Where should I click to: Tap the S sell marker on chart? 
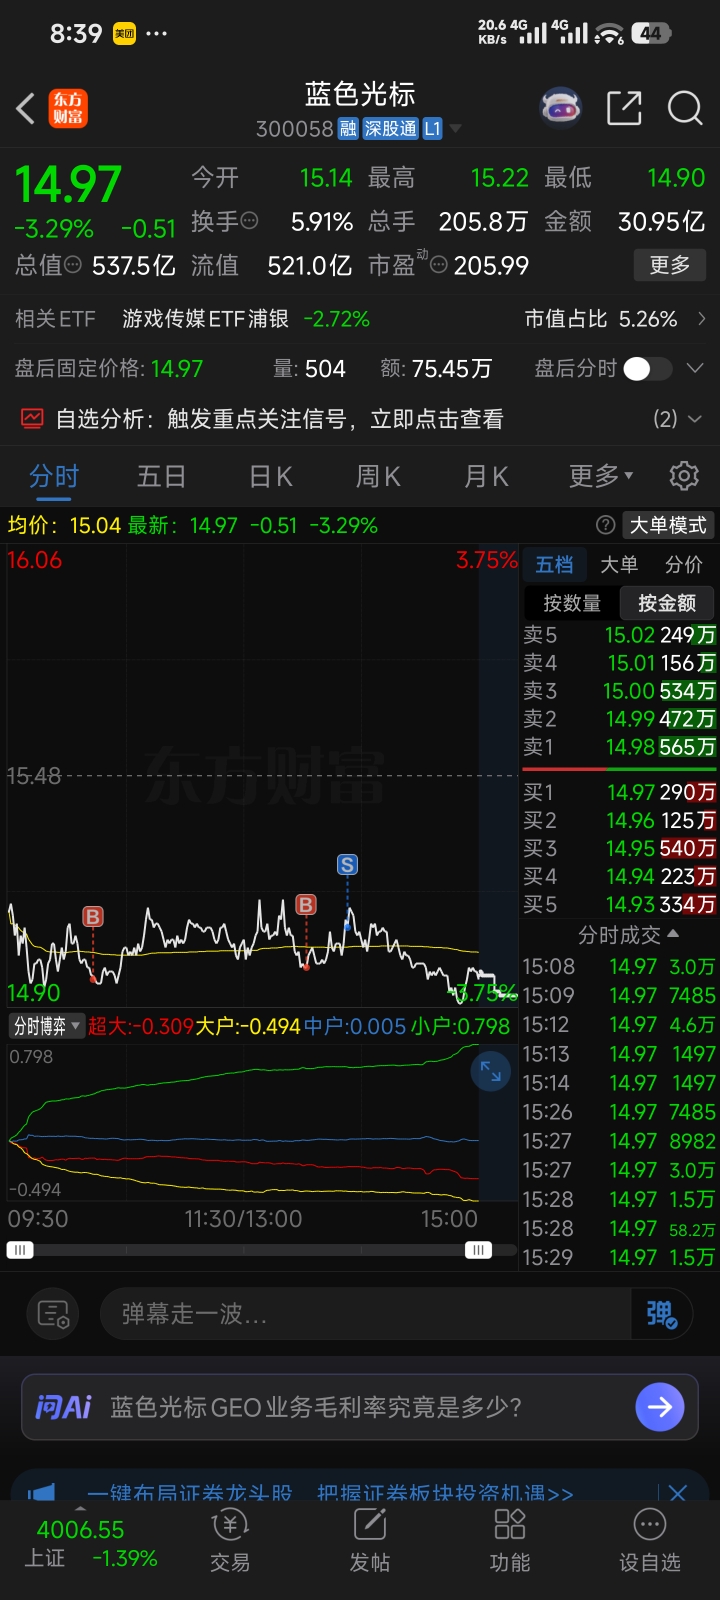coord(347,864)
